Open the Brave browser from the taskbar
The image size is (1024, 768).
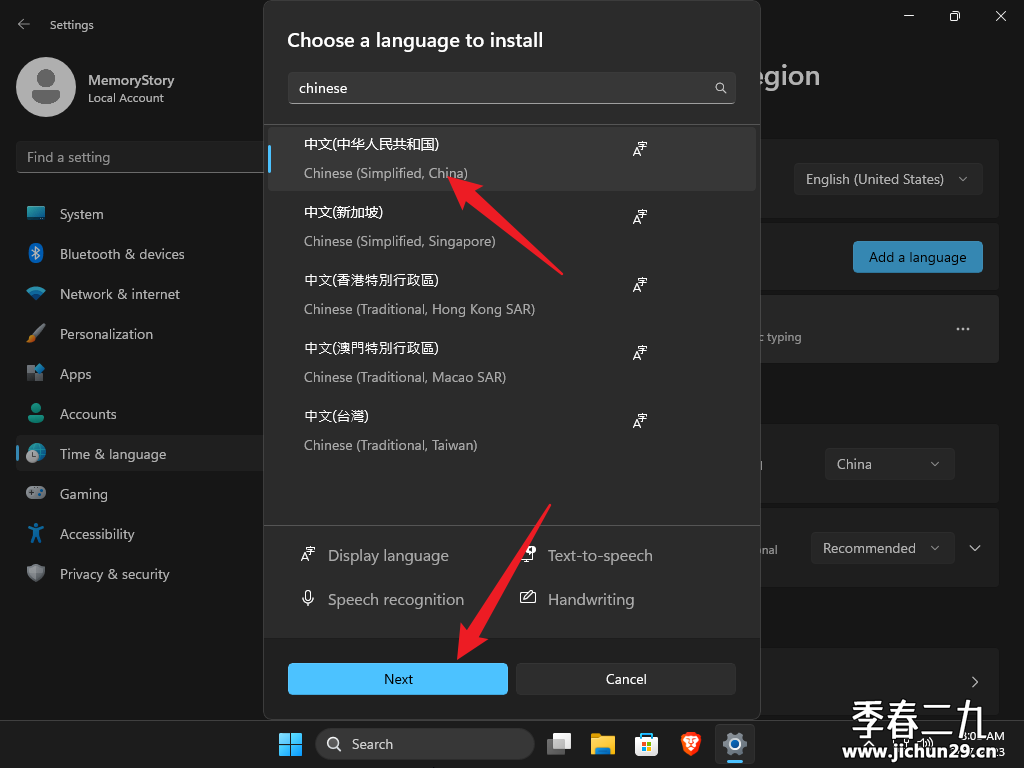tap(690, 744)
